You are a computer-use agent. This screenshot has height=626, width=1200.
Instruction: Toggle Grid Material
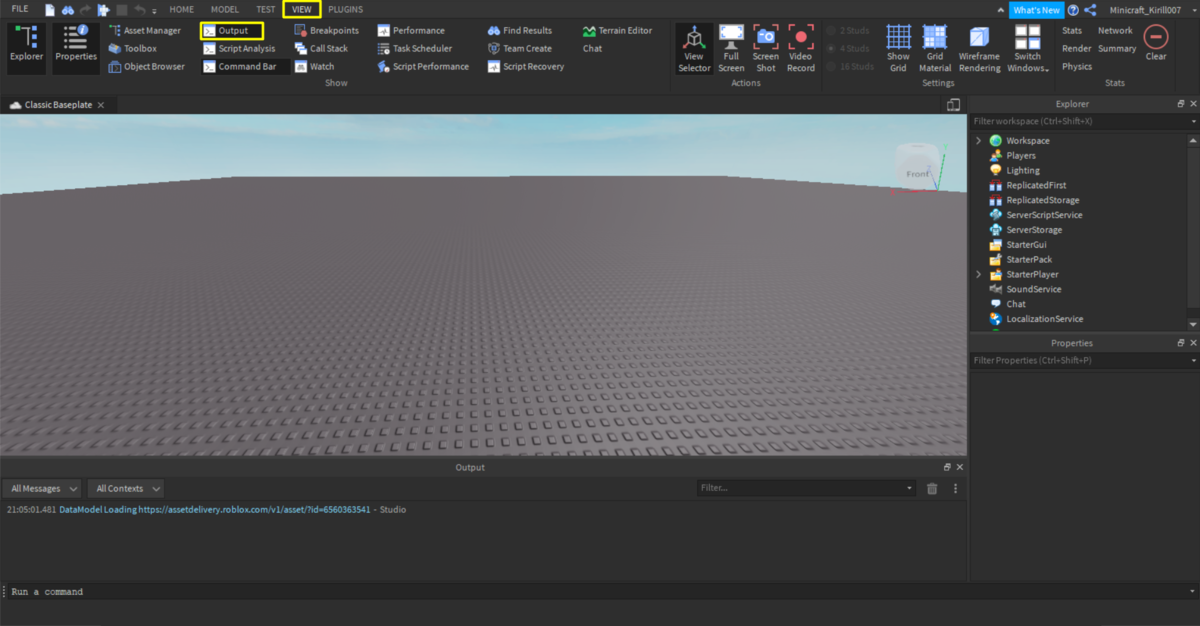pos(935,48)
